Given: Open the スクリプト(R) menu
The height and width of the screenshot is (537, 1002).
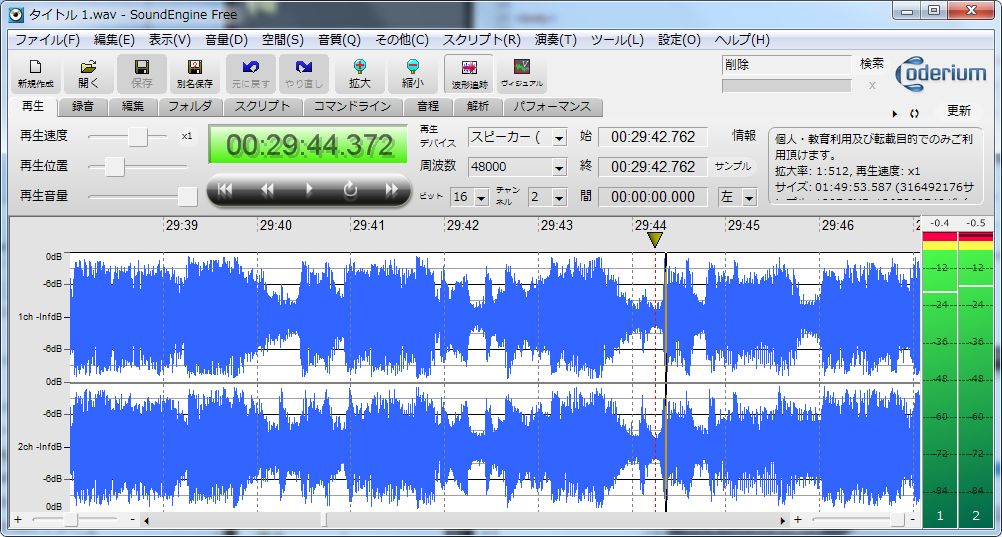Looking at the screenshot, I should 482,40.
